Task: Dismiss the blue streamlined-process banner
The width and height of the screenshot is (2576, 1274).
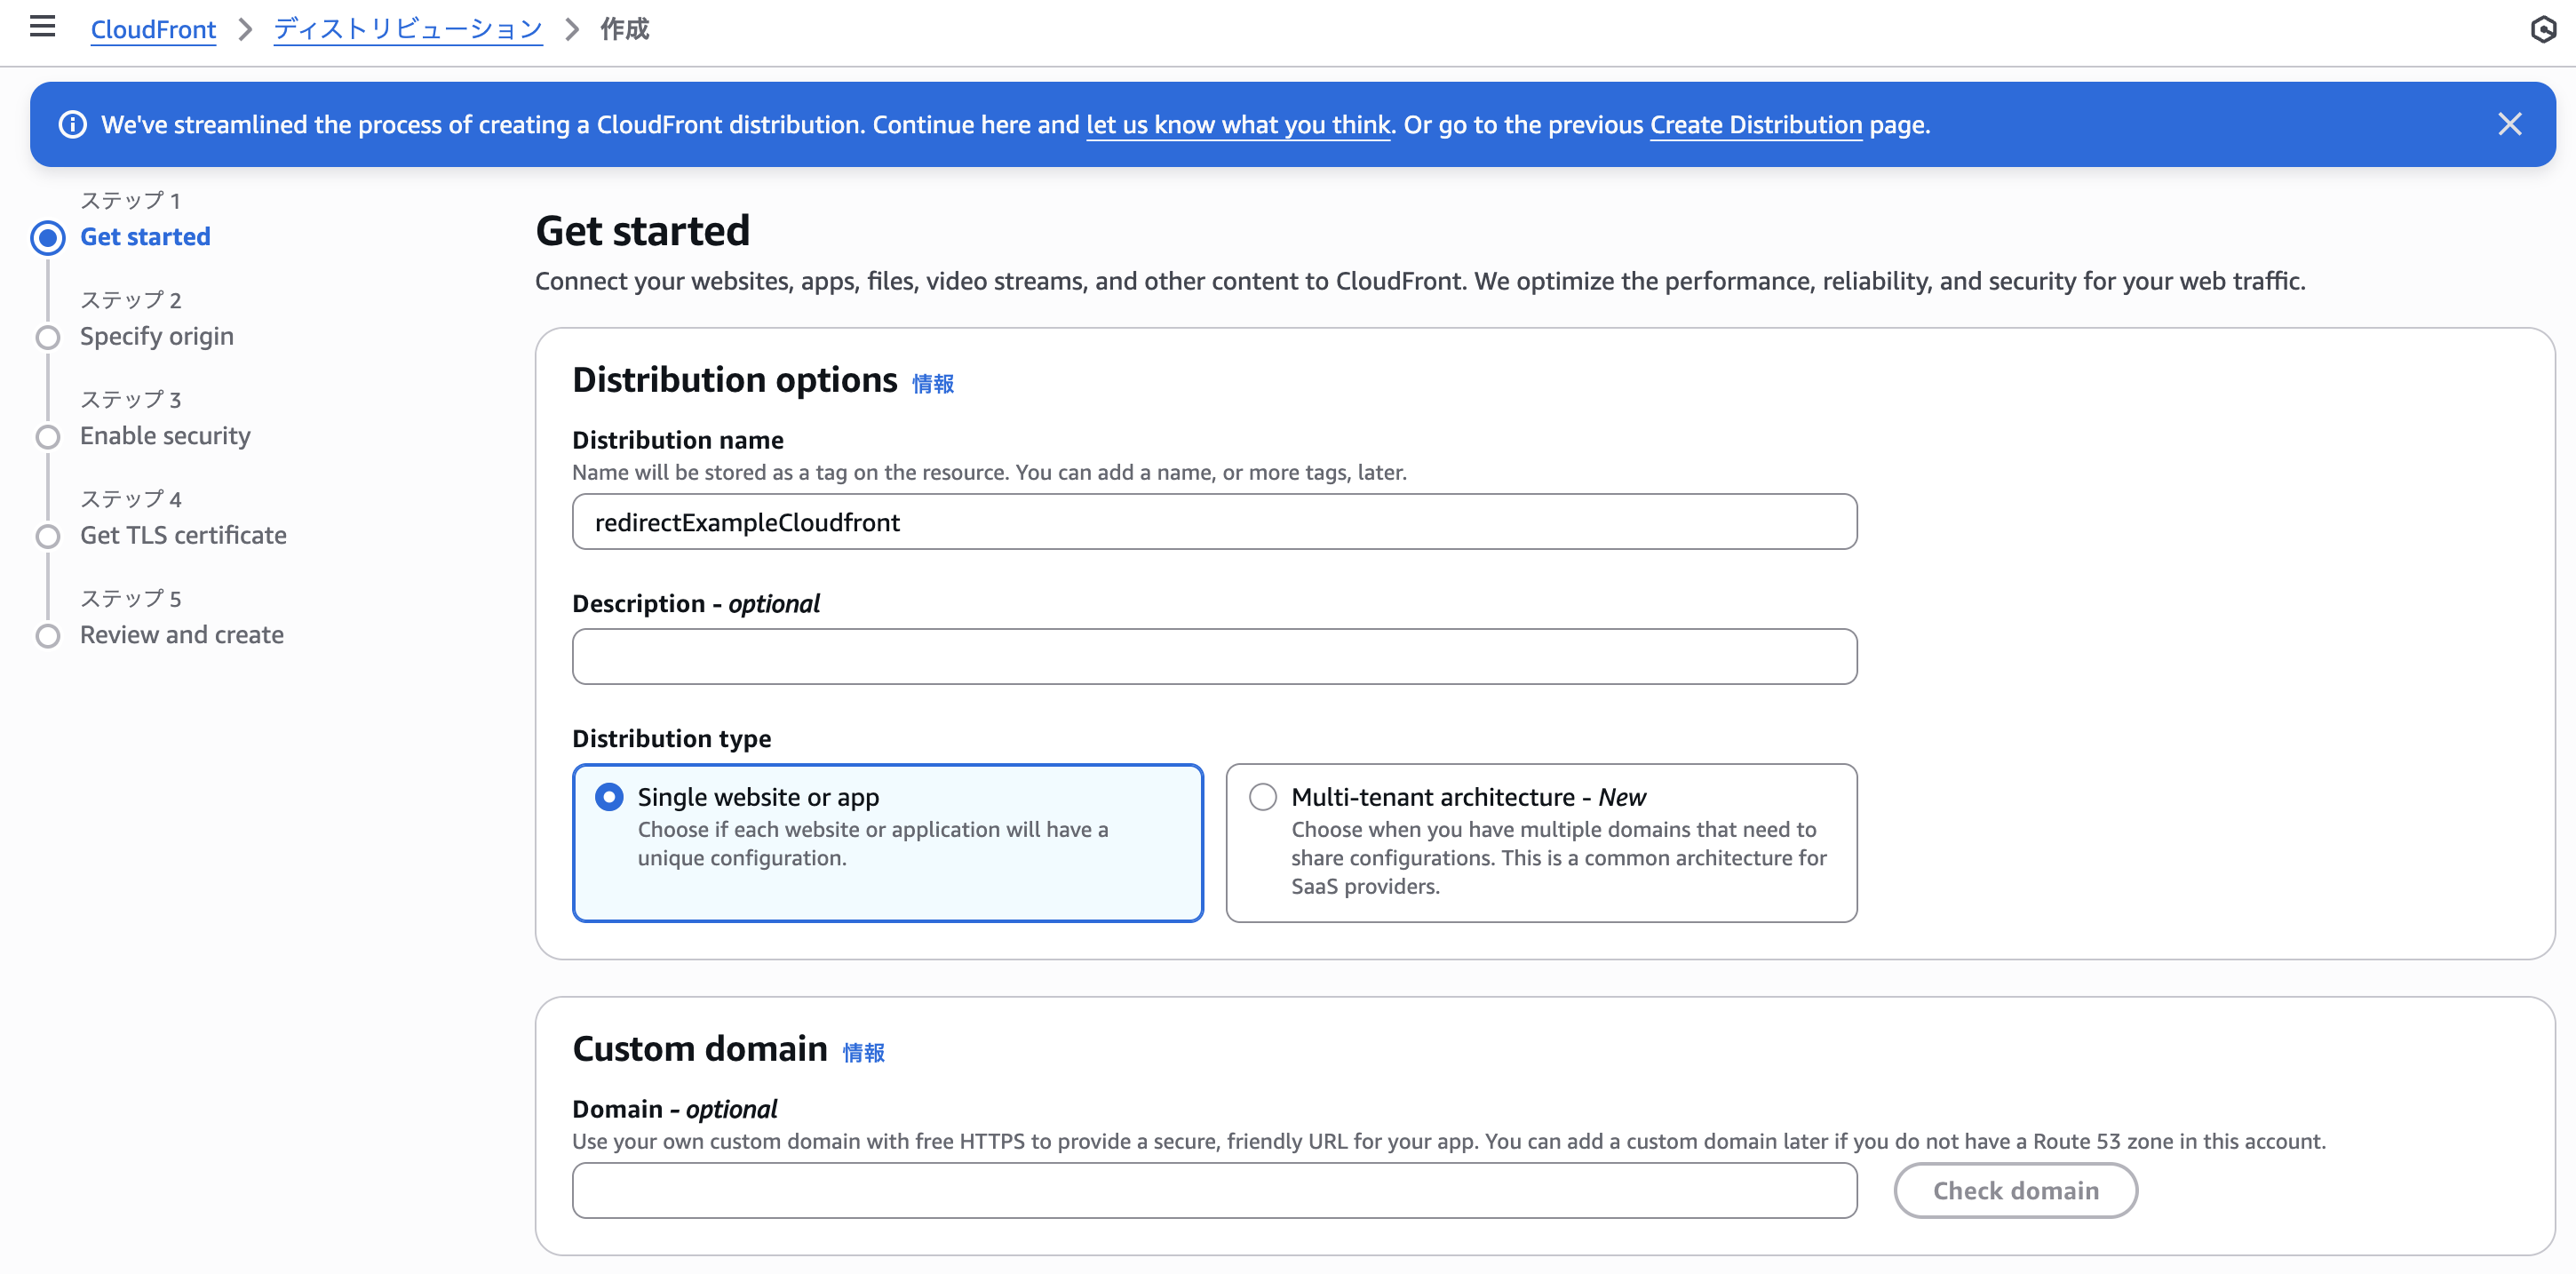Action: [2509, 124]
